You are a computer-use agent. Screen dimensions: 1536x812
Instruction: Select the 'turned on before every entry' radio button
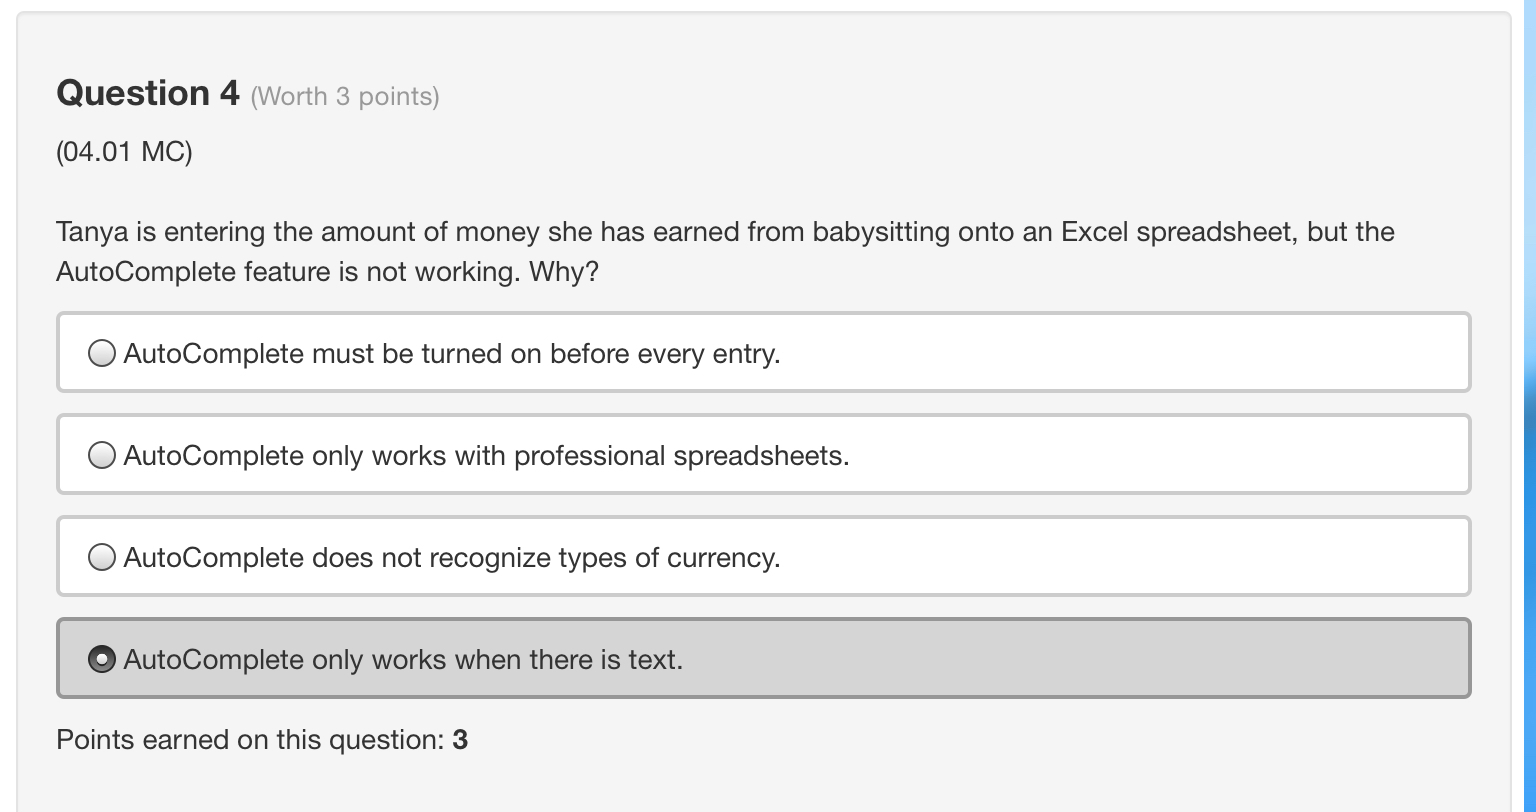click(102, 353)
